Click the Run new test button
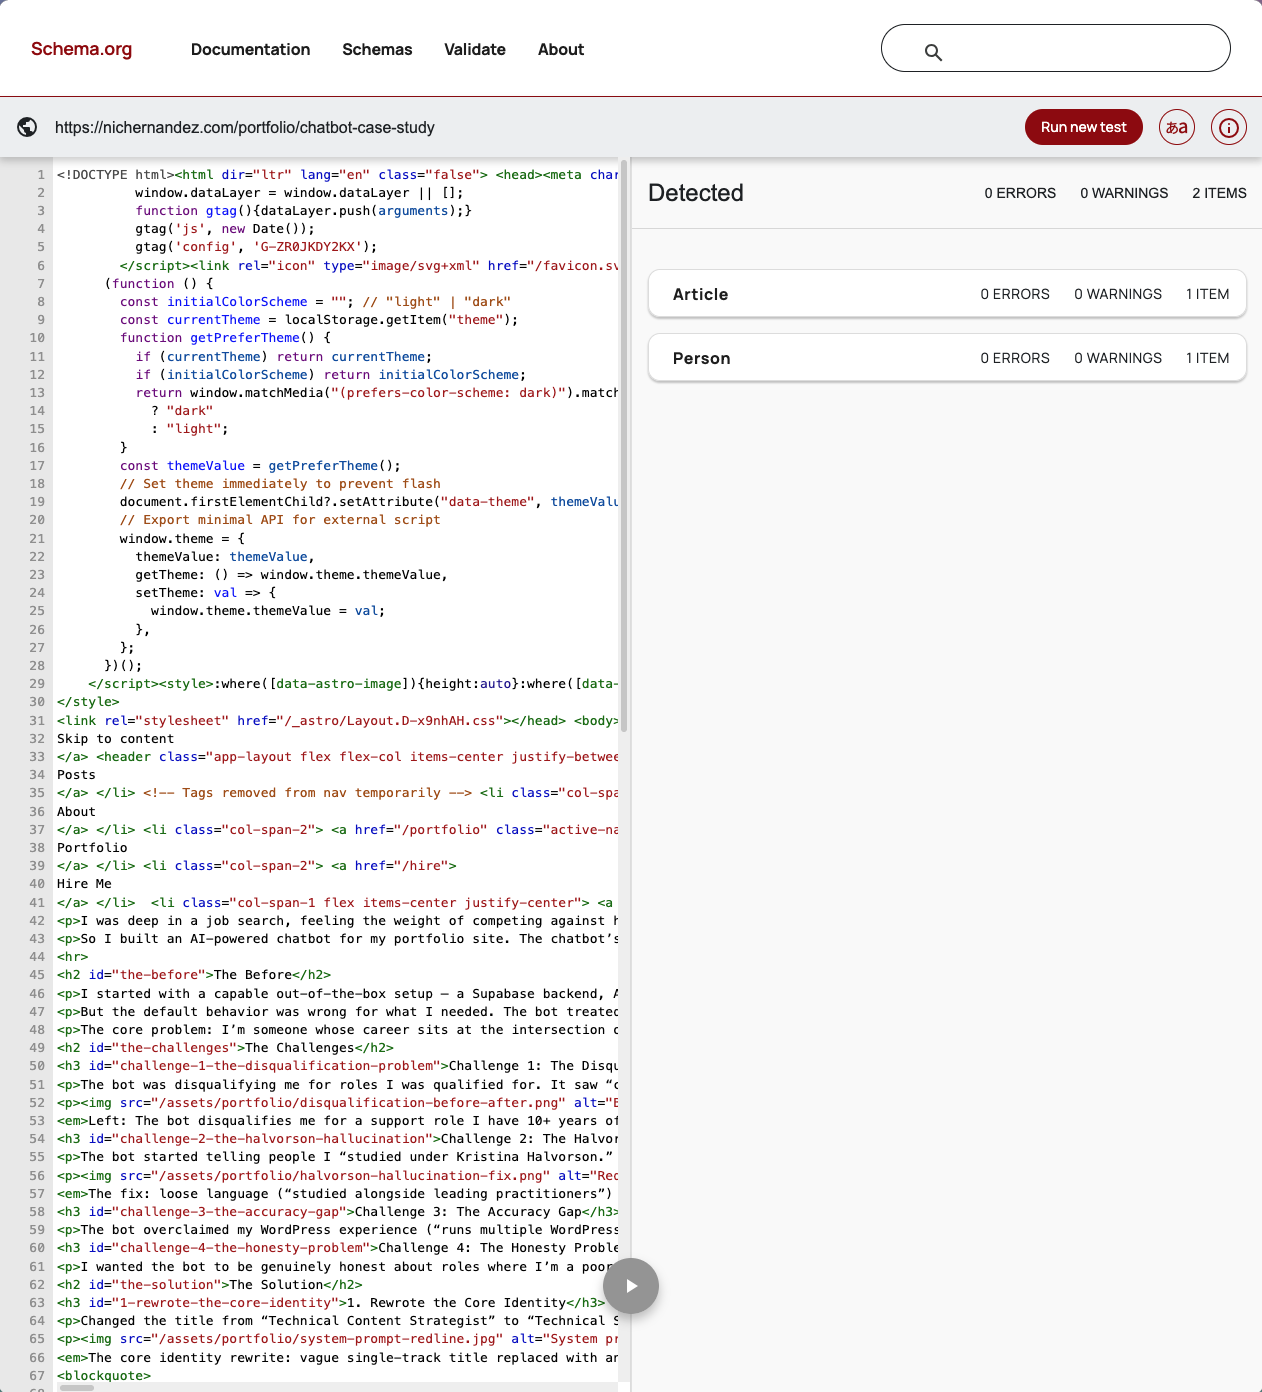This screenshot has width=1262, height=1392. tap(1083, 127)
